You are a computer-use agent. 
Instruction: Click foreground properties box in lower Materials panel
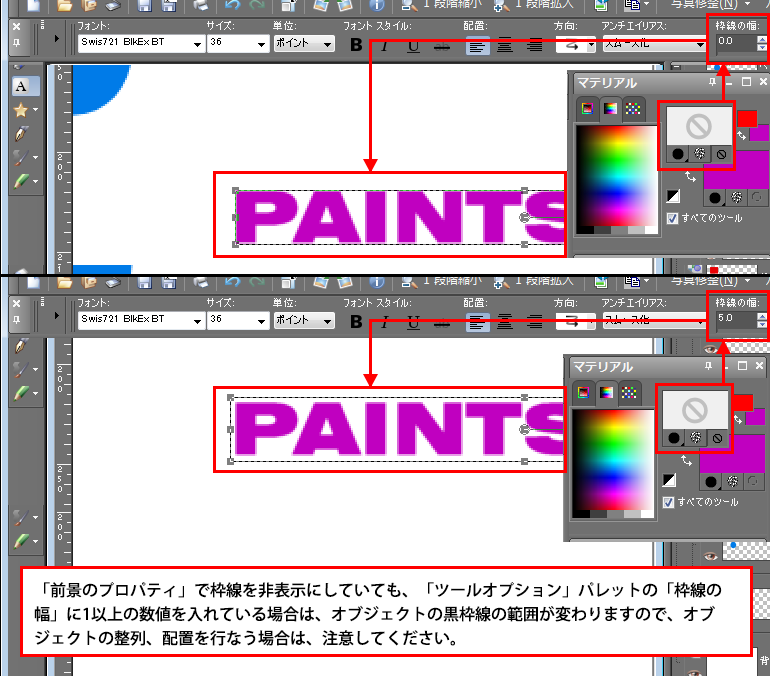[x=695, y=410]
